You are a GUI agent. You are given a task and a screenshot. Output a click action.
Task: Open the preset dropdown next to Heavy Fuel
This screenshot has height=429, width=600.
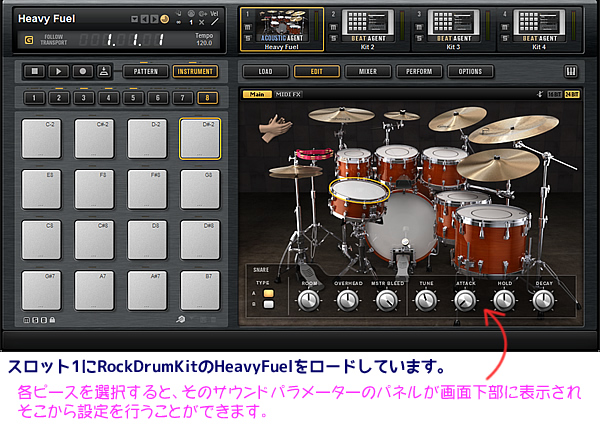134,19
